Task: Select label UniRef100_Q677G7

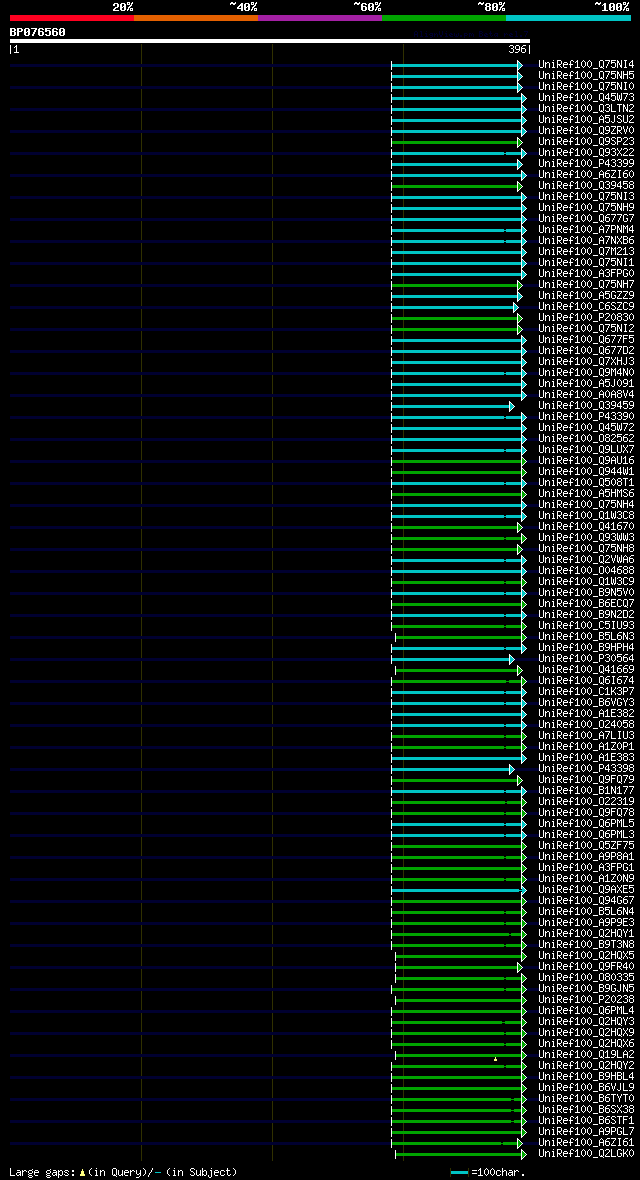Action: [587, 219]
